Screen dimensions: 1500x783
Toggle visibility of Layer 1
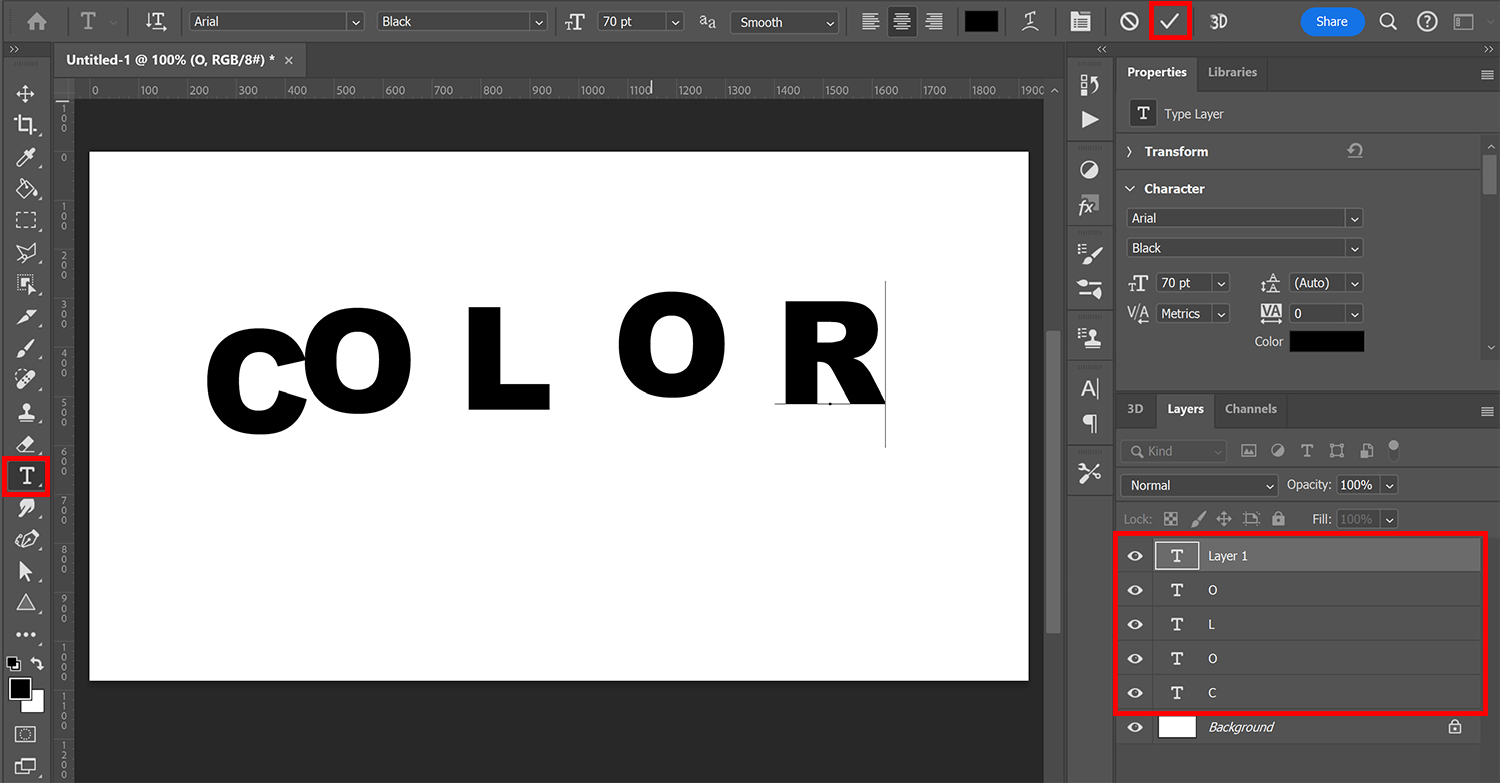coord(1134,555)
